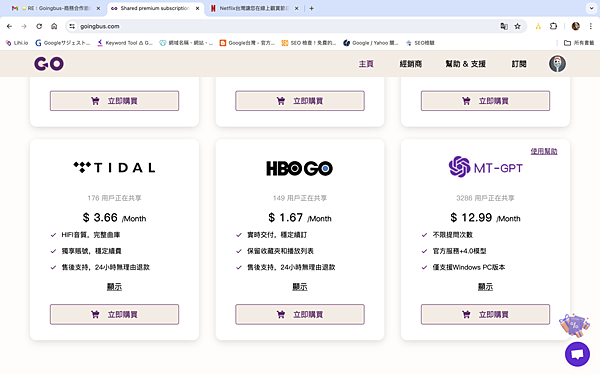Viewport: 600px width, 375px height.
Task: Close the Gmail tab
Action: pos(98,8)
